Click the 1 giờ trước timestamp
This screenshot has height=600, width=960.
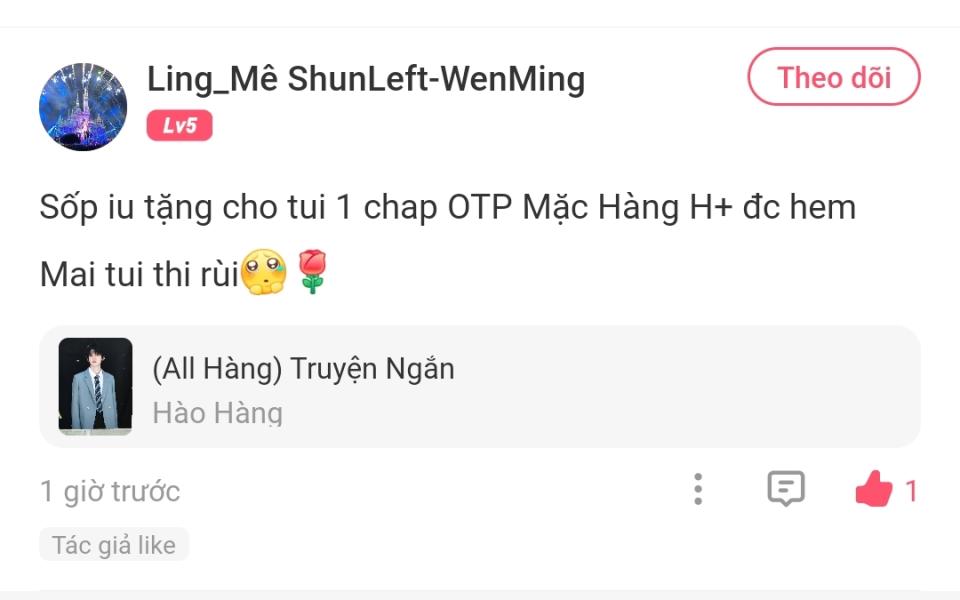(x=110, y=492)
